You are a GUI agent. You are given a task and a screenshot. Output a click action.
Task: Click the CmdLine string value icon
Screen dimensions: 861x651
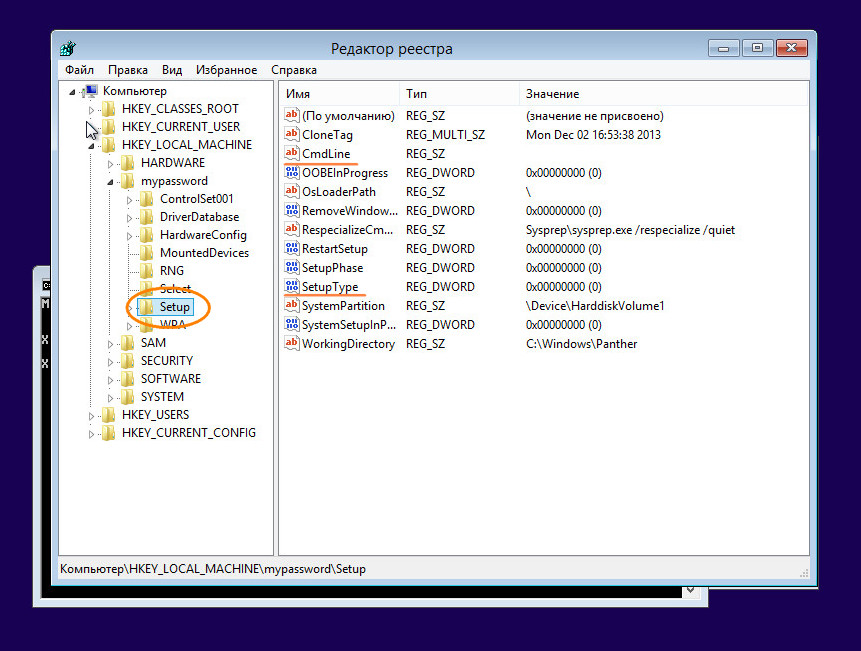click(x=292, y=154)
